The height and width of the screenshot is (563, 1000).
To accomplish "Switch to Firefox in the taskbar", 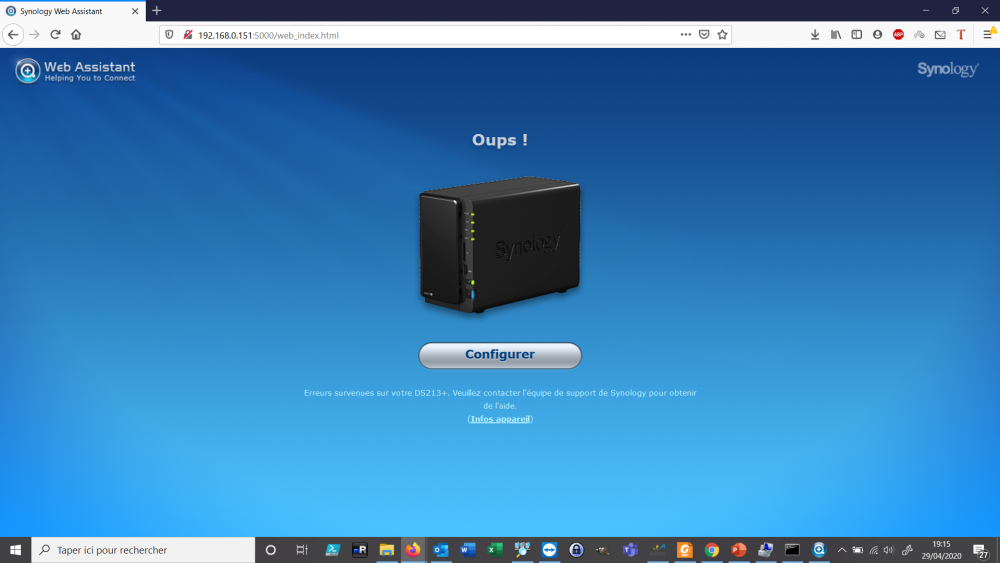I will click(x=413, y=550).
